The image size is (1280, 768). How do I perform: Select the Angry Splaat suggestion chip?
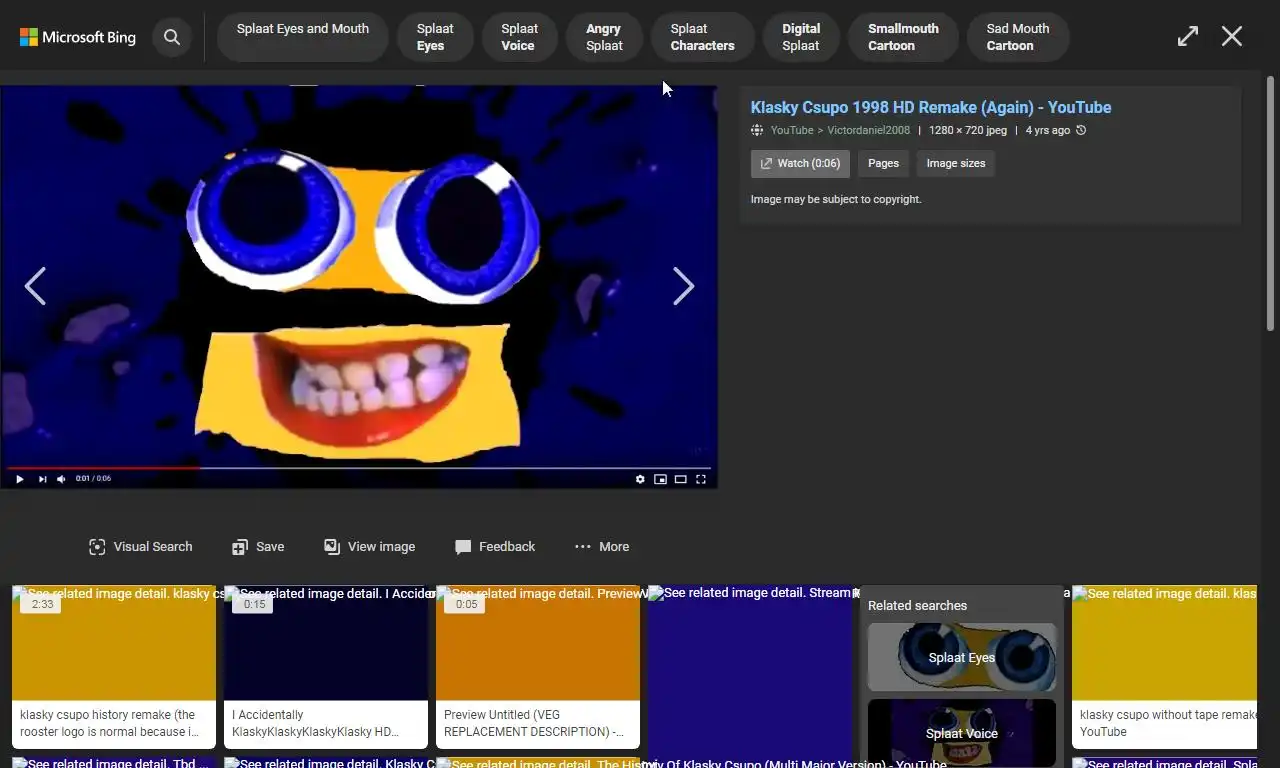(604, 37)
